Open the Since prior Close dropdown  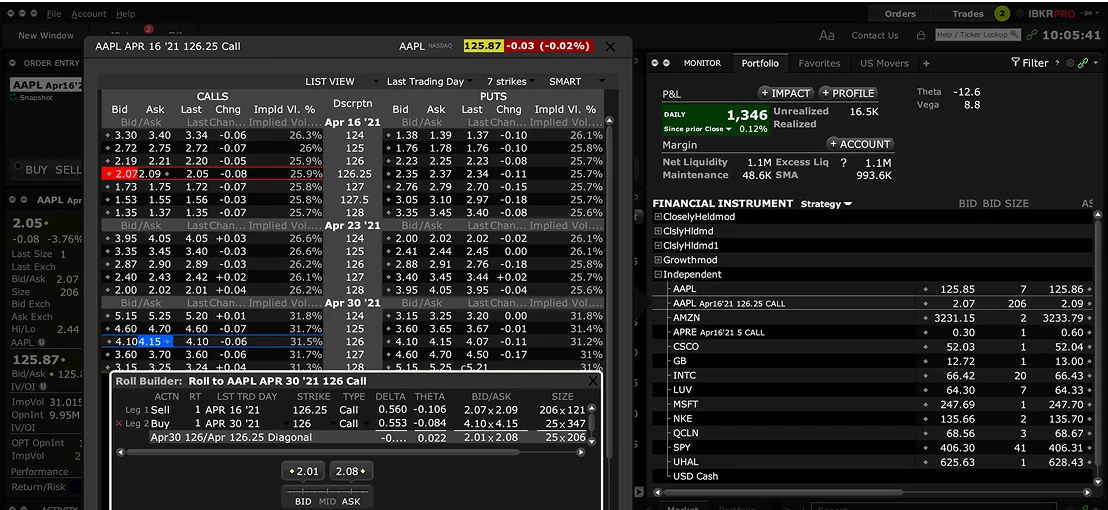[x=698, y=129]
